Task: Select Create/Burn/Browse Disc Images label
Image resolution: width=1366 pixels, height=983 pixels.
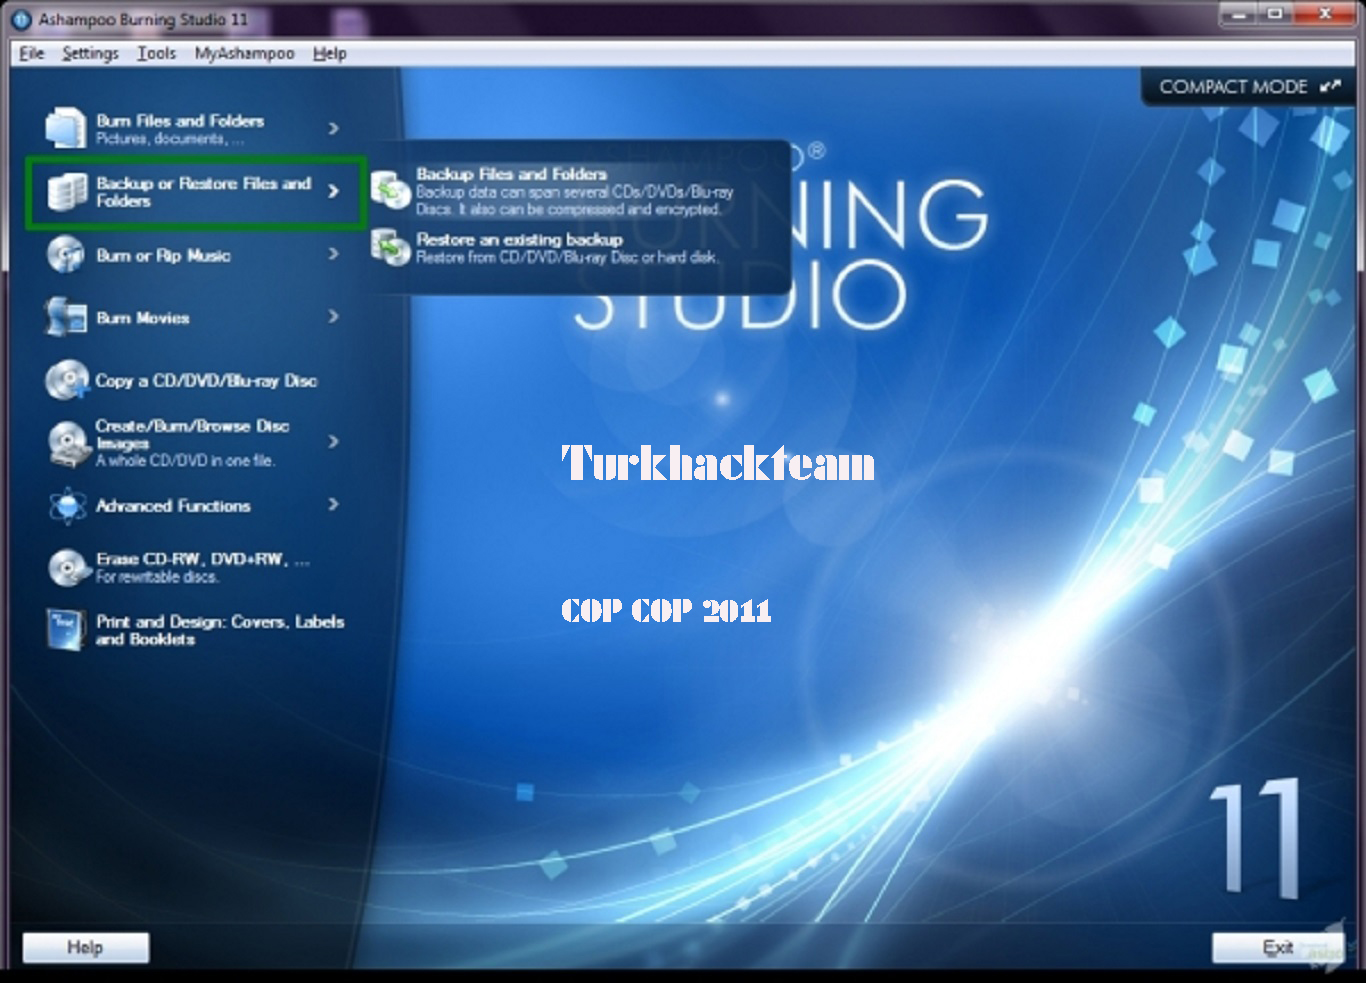Action: 193,434
